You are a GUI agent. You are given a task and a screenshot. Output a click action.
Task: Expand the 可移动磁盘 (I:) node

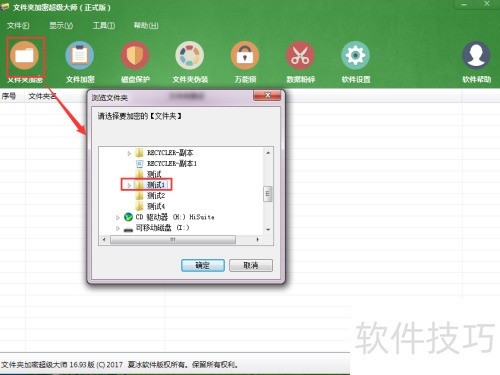tap(117, 228)
